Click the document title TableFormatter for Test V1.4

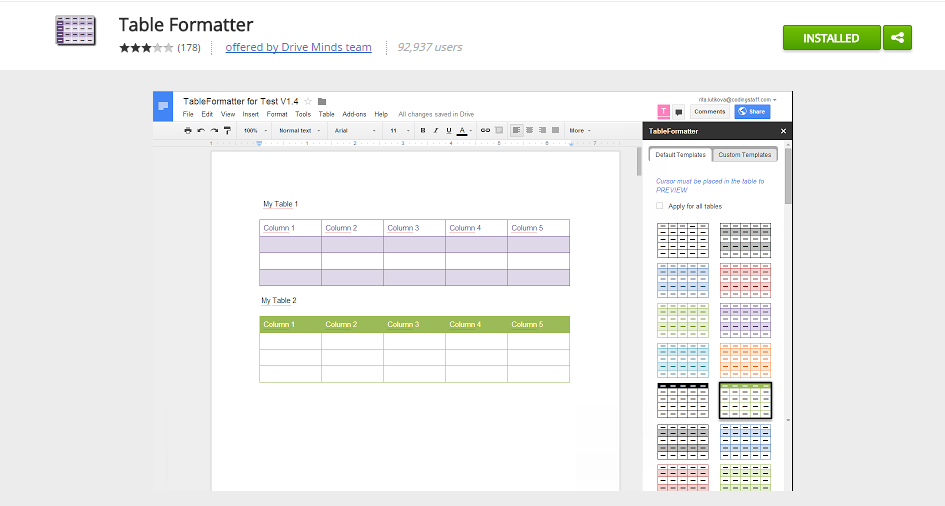[240, 101]
